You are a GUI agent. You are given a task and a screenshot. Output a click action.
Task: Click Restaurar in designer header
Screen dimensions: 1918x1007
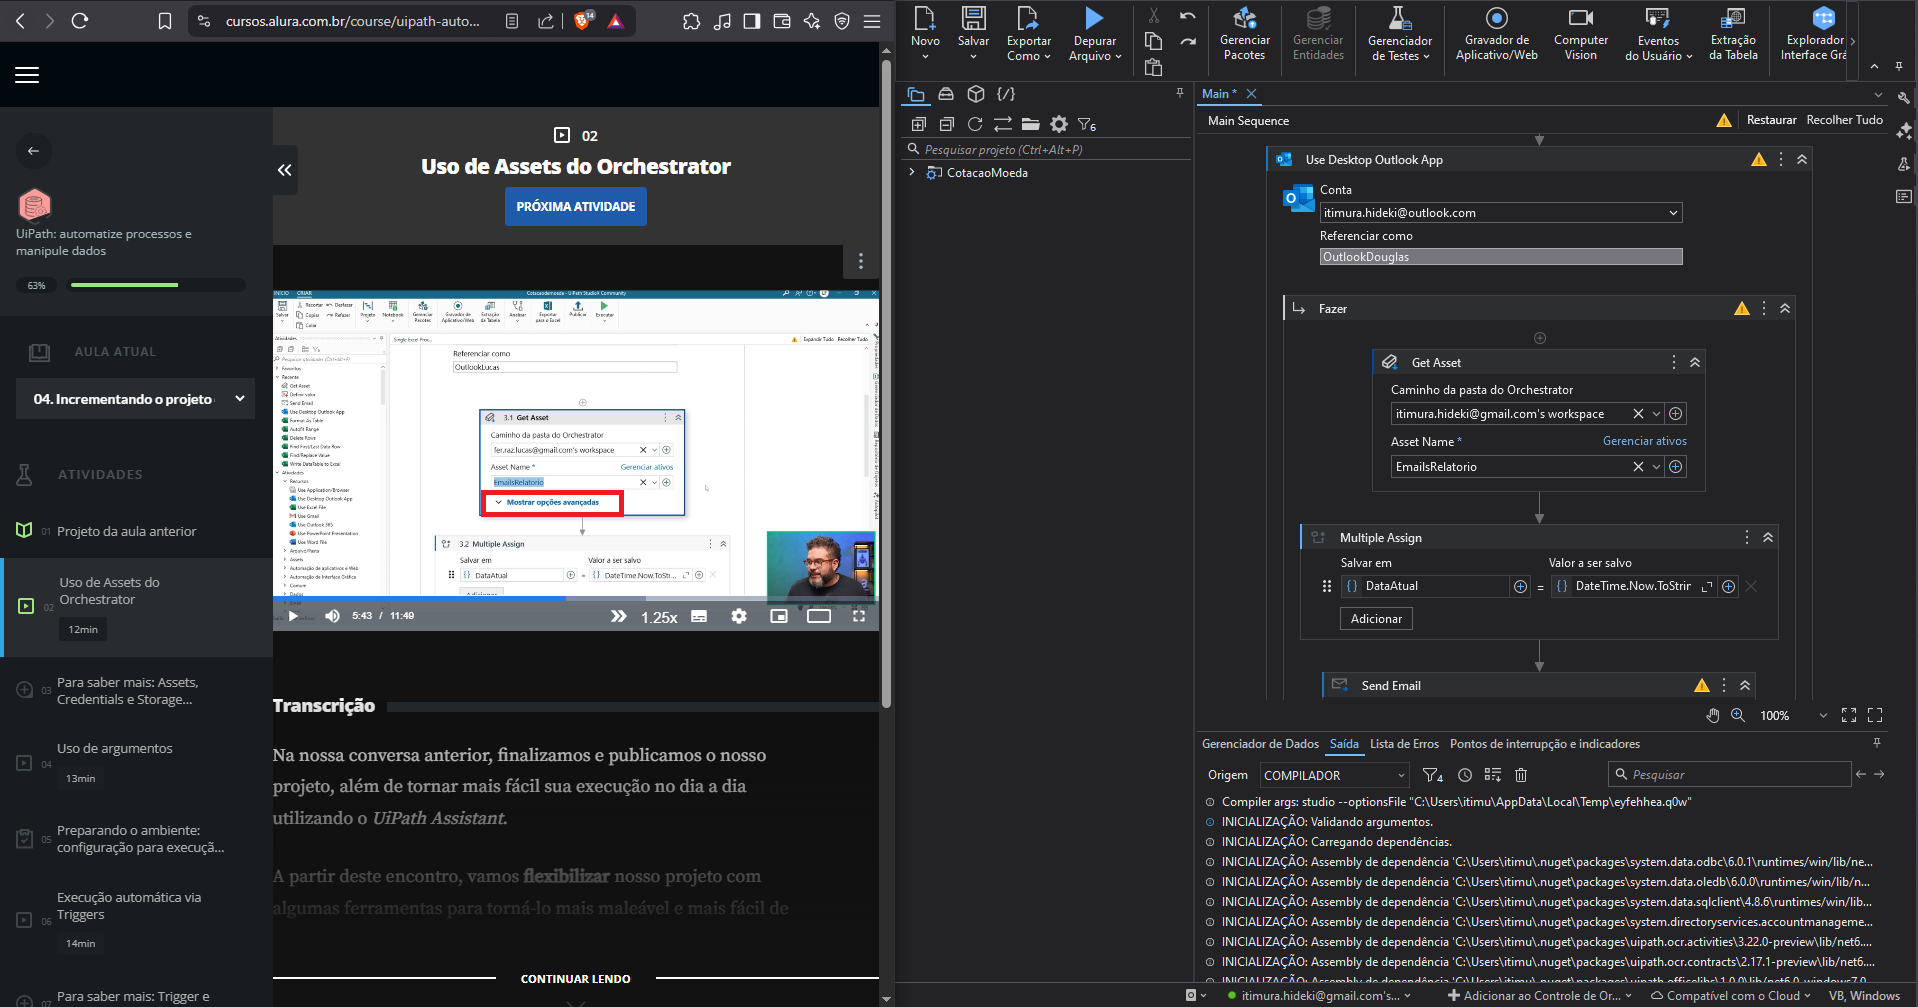(1771, 120)
